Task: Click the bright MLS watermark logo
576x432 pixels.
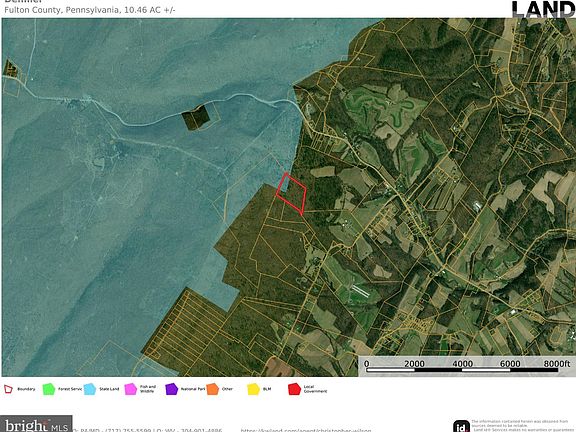Action: tap(36, 424)
